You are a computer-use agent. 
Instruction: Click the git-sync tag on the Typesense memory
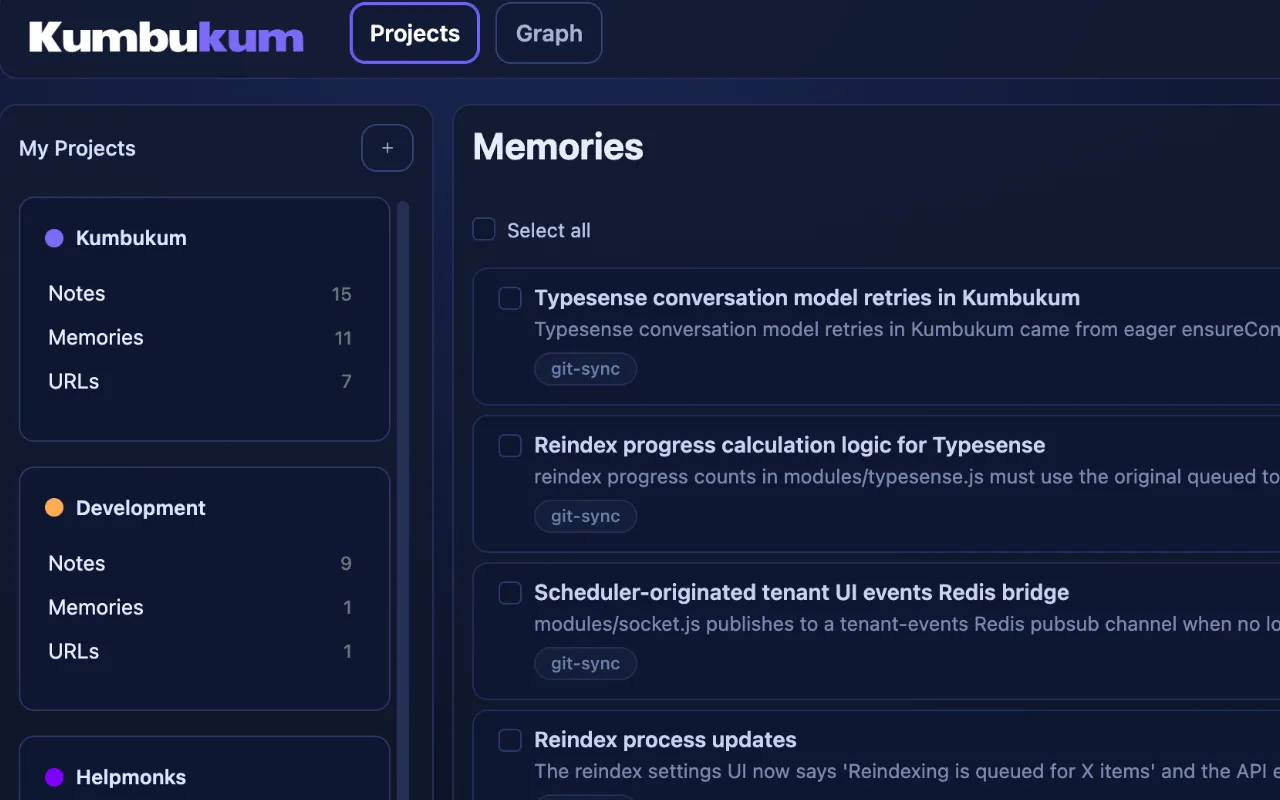[x=585, y=368]
